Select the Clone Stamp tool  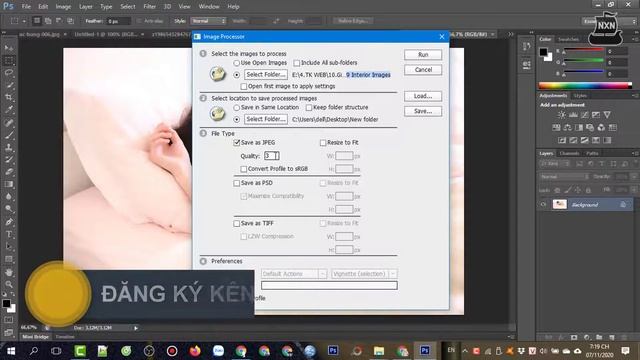[9, 147]
